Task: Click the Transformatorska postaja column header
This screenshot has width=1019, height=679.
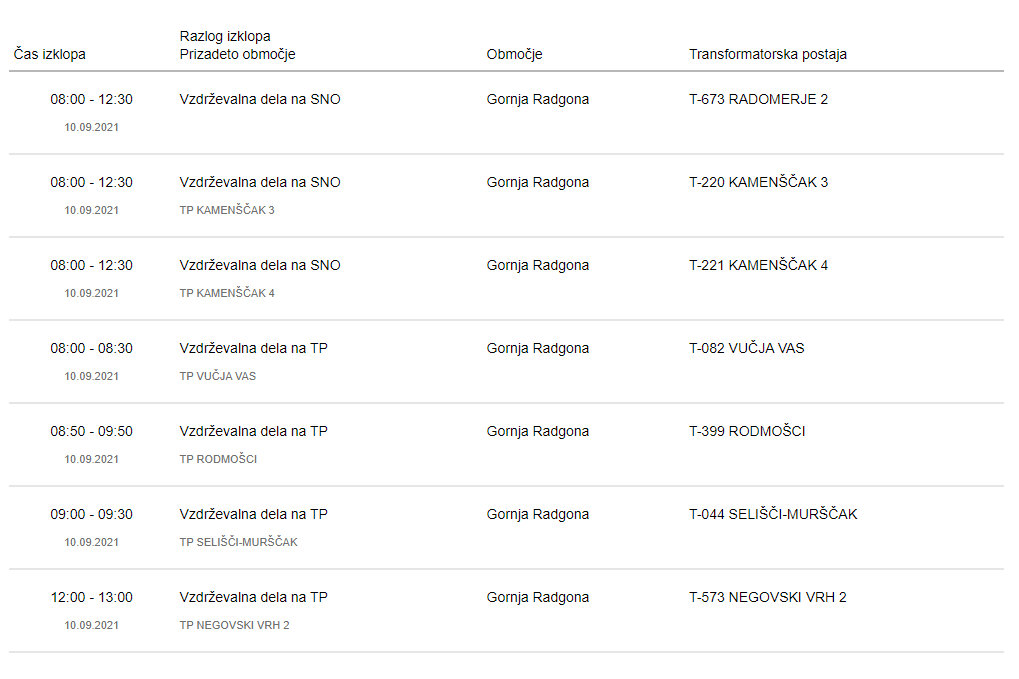Action: [767, 54]
